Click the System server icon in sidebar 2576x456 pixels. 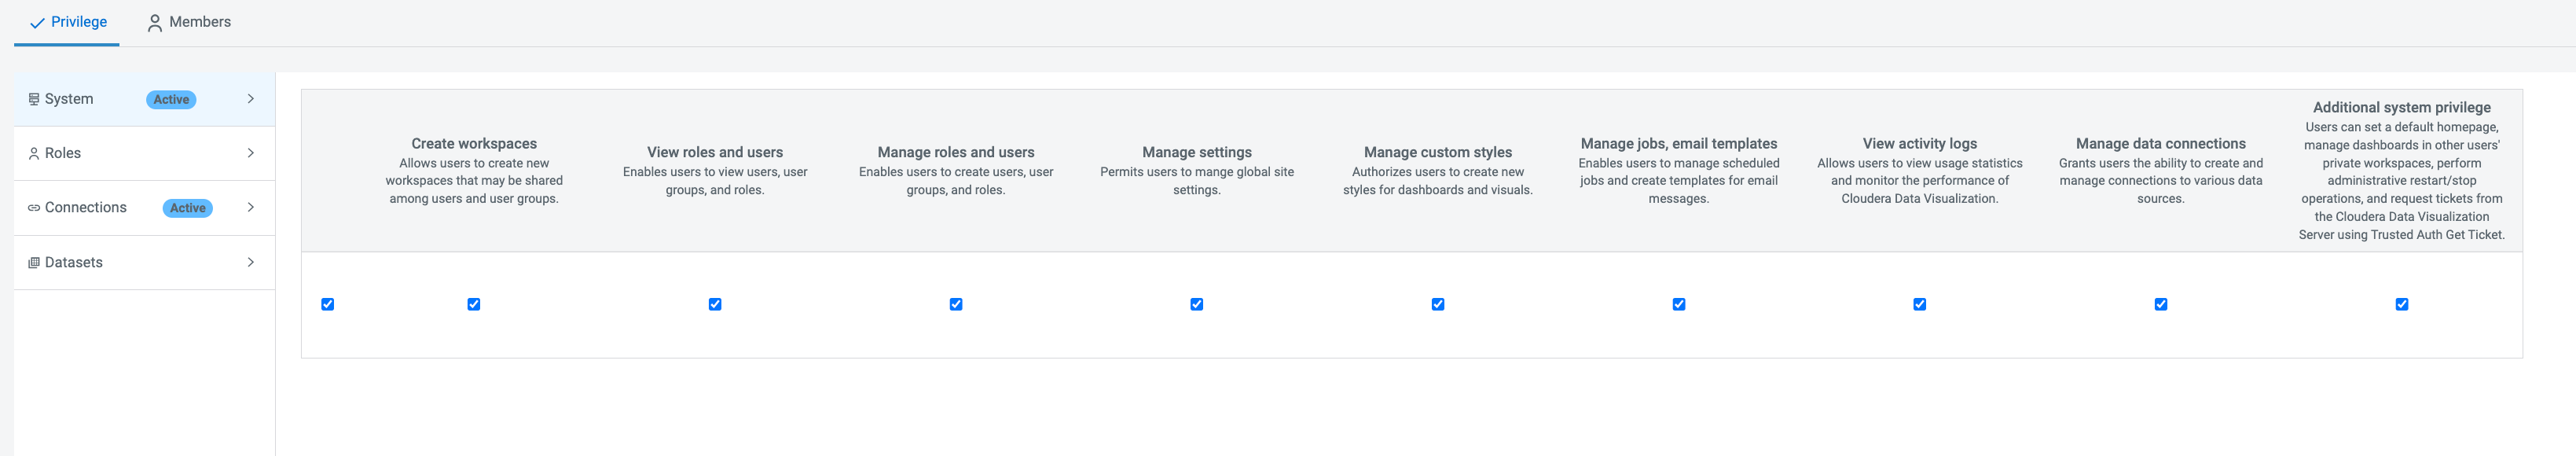click(34, 99)
